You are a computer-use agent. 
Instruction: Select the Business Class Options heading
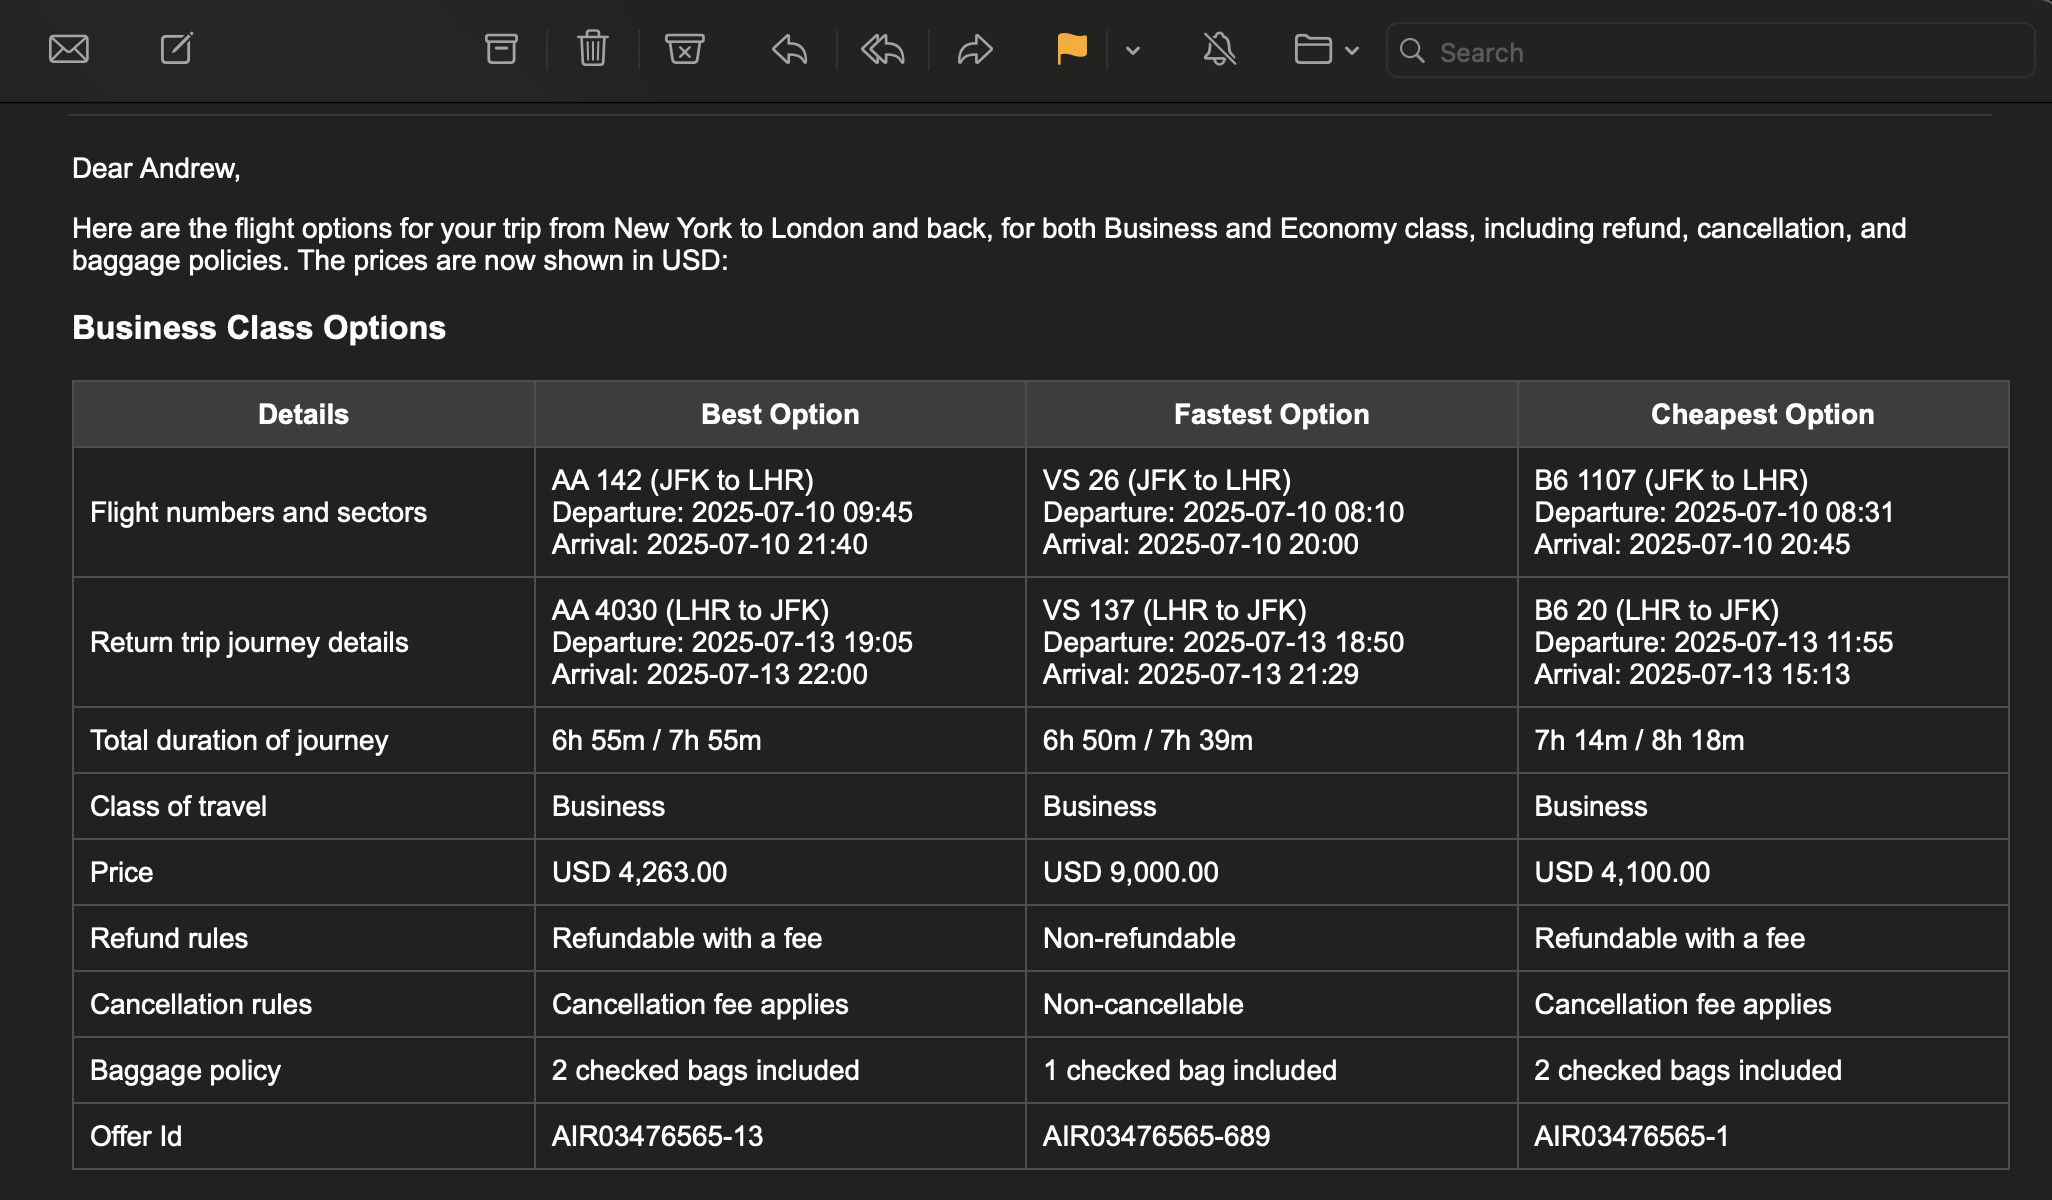click(x=259, y=328)
